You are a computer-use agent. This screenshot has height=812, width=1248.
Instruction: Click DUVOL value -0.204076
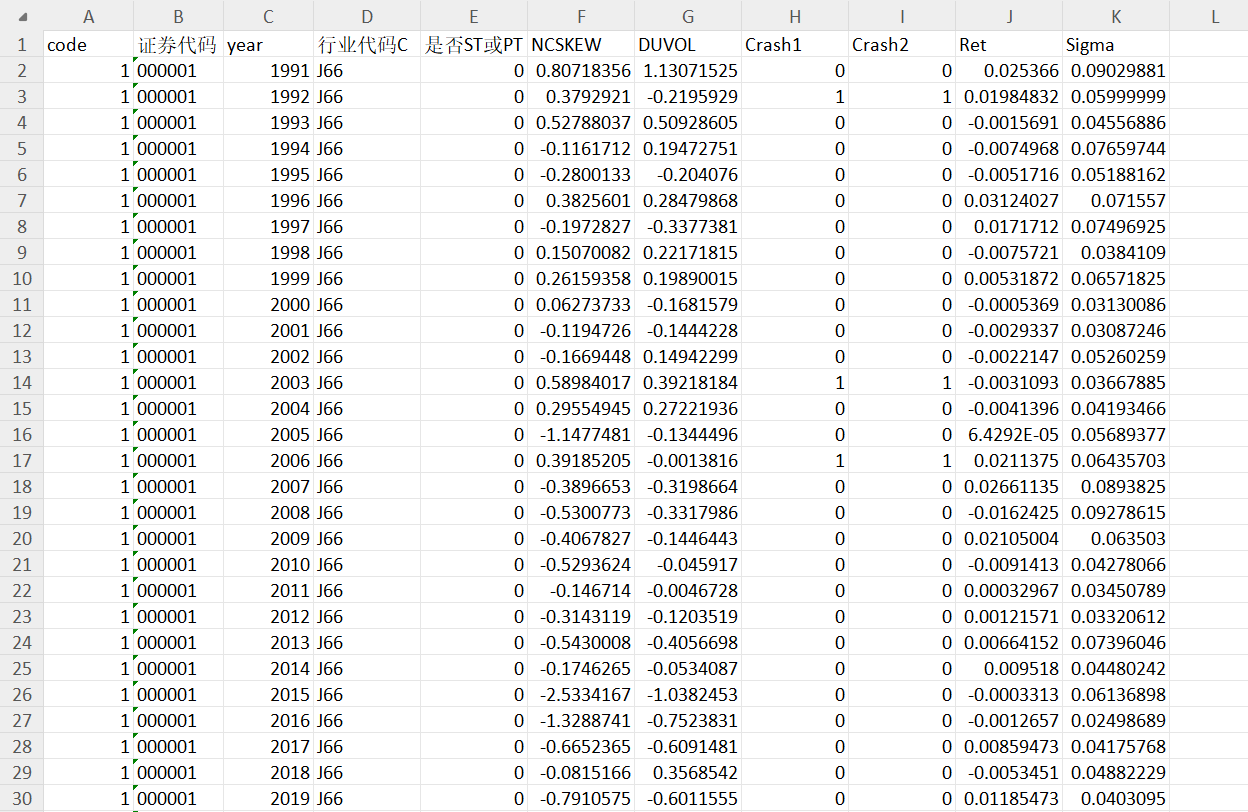pyautogui.click(x=688, y=175)
